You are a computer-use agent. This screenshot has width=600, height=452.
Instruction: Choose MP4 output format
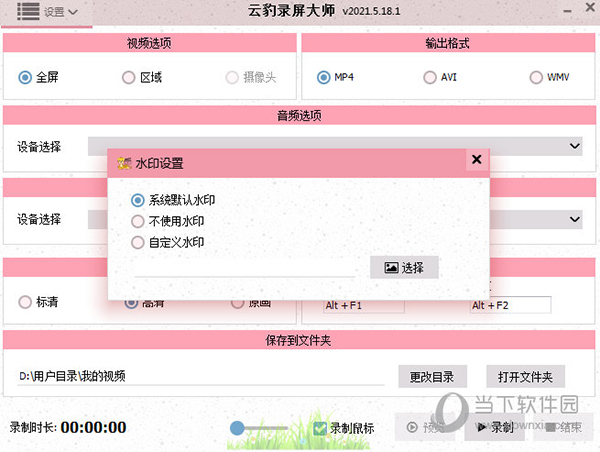click(x=335, y=77)
